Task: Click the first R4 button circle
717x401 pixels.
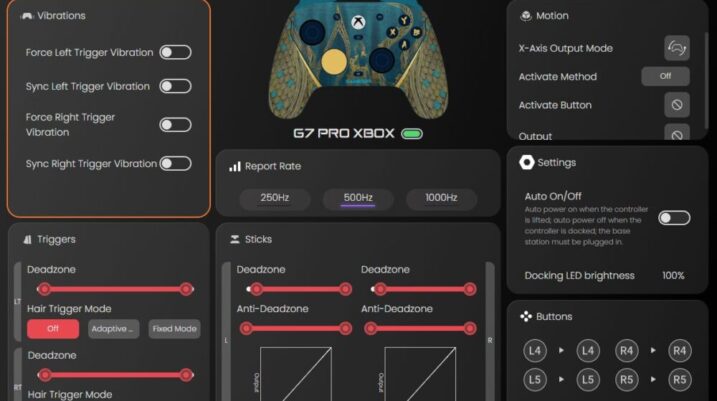Action: (x=627, y=351)
